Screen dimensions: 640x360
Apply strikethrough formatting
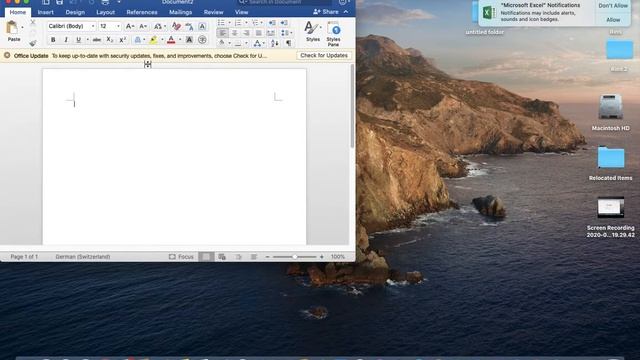coord(97,40)
